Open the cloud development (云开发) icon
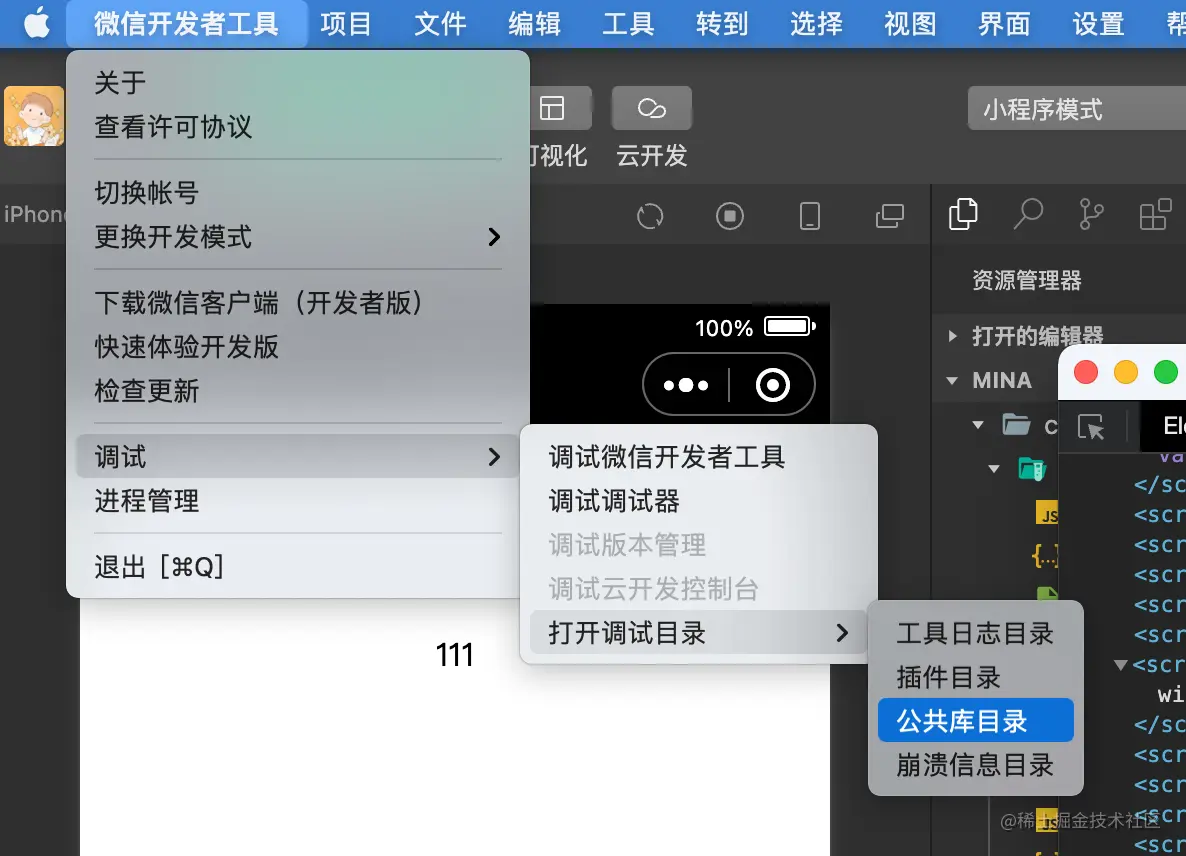Image resolution: width=1186 pixels, height=856 pixels. pos(651,108)
